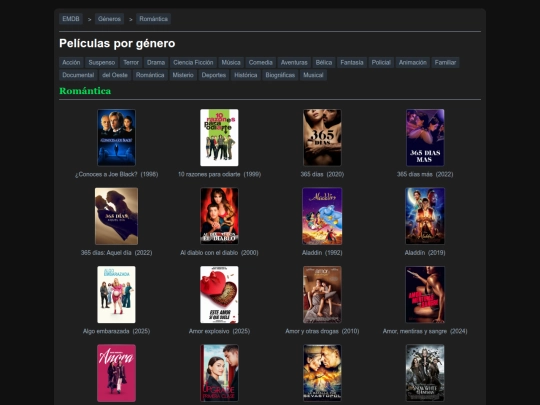This screenshot has height=405, width=540.
Task: Open the Algo embarazada poster
Action: point(116,294)
